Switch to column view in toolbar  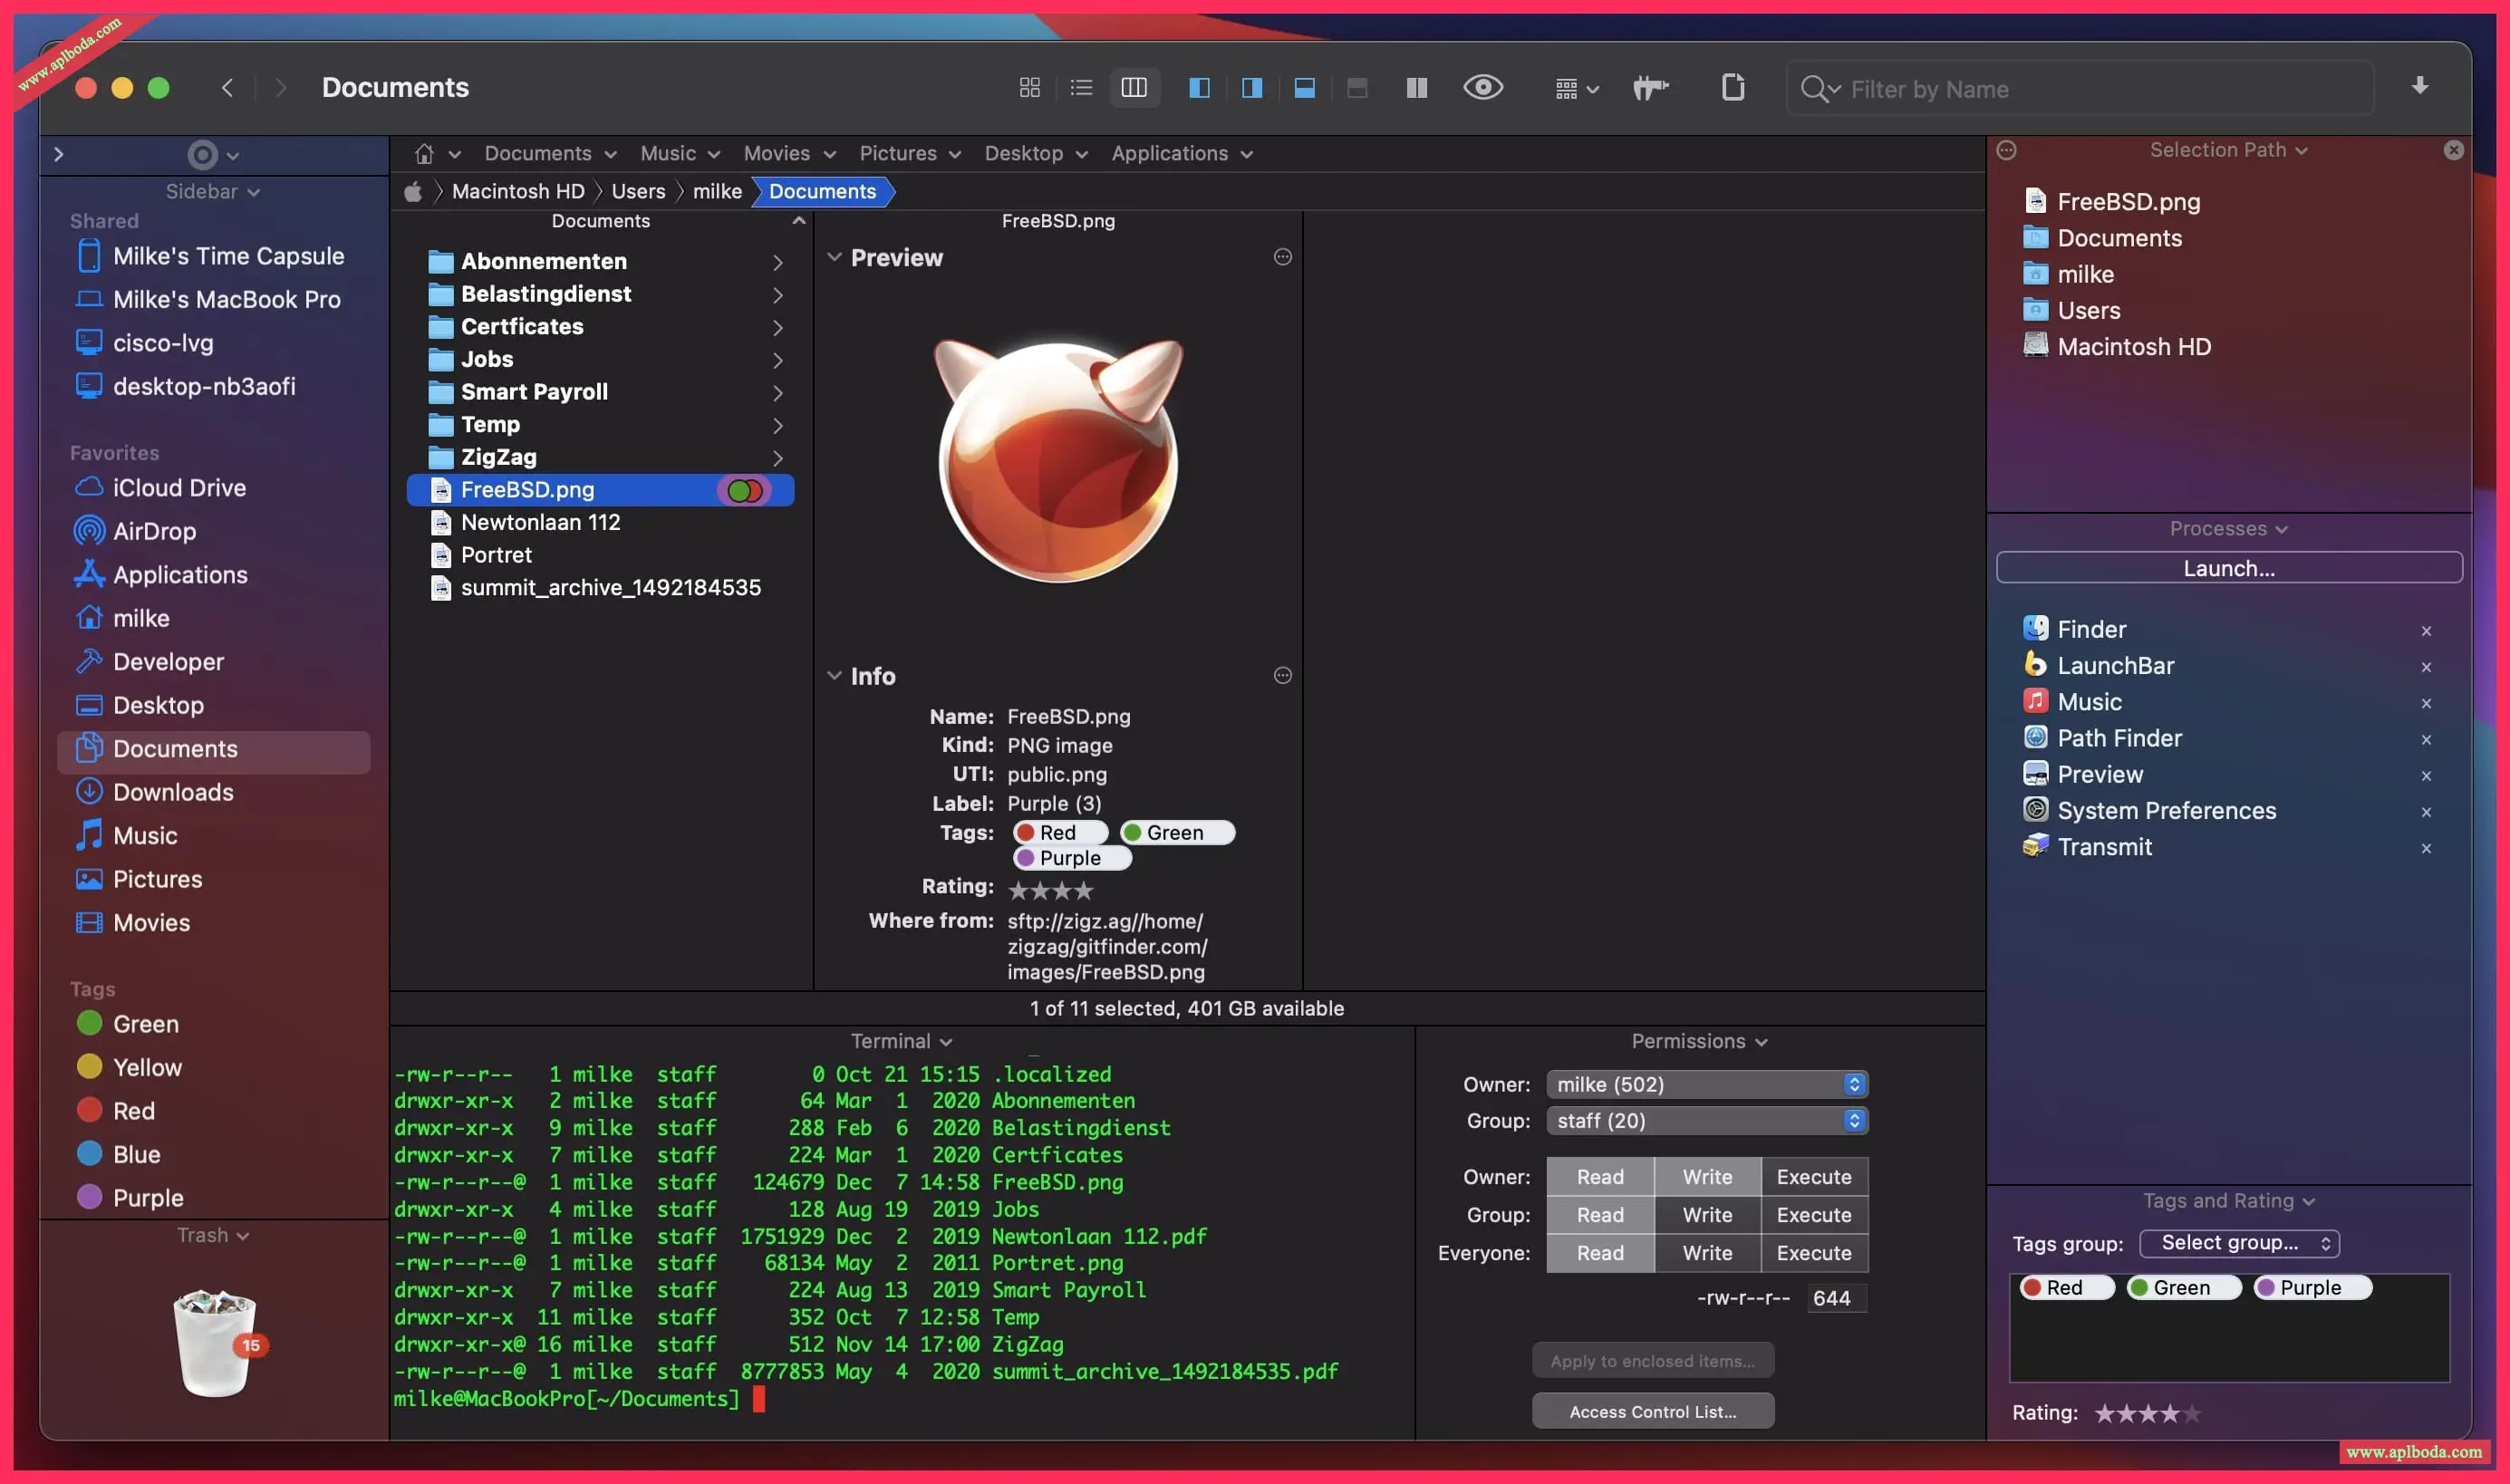1134,88
